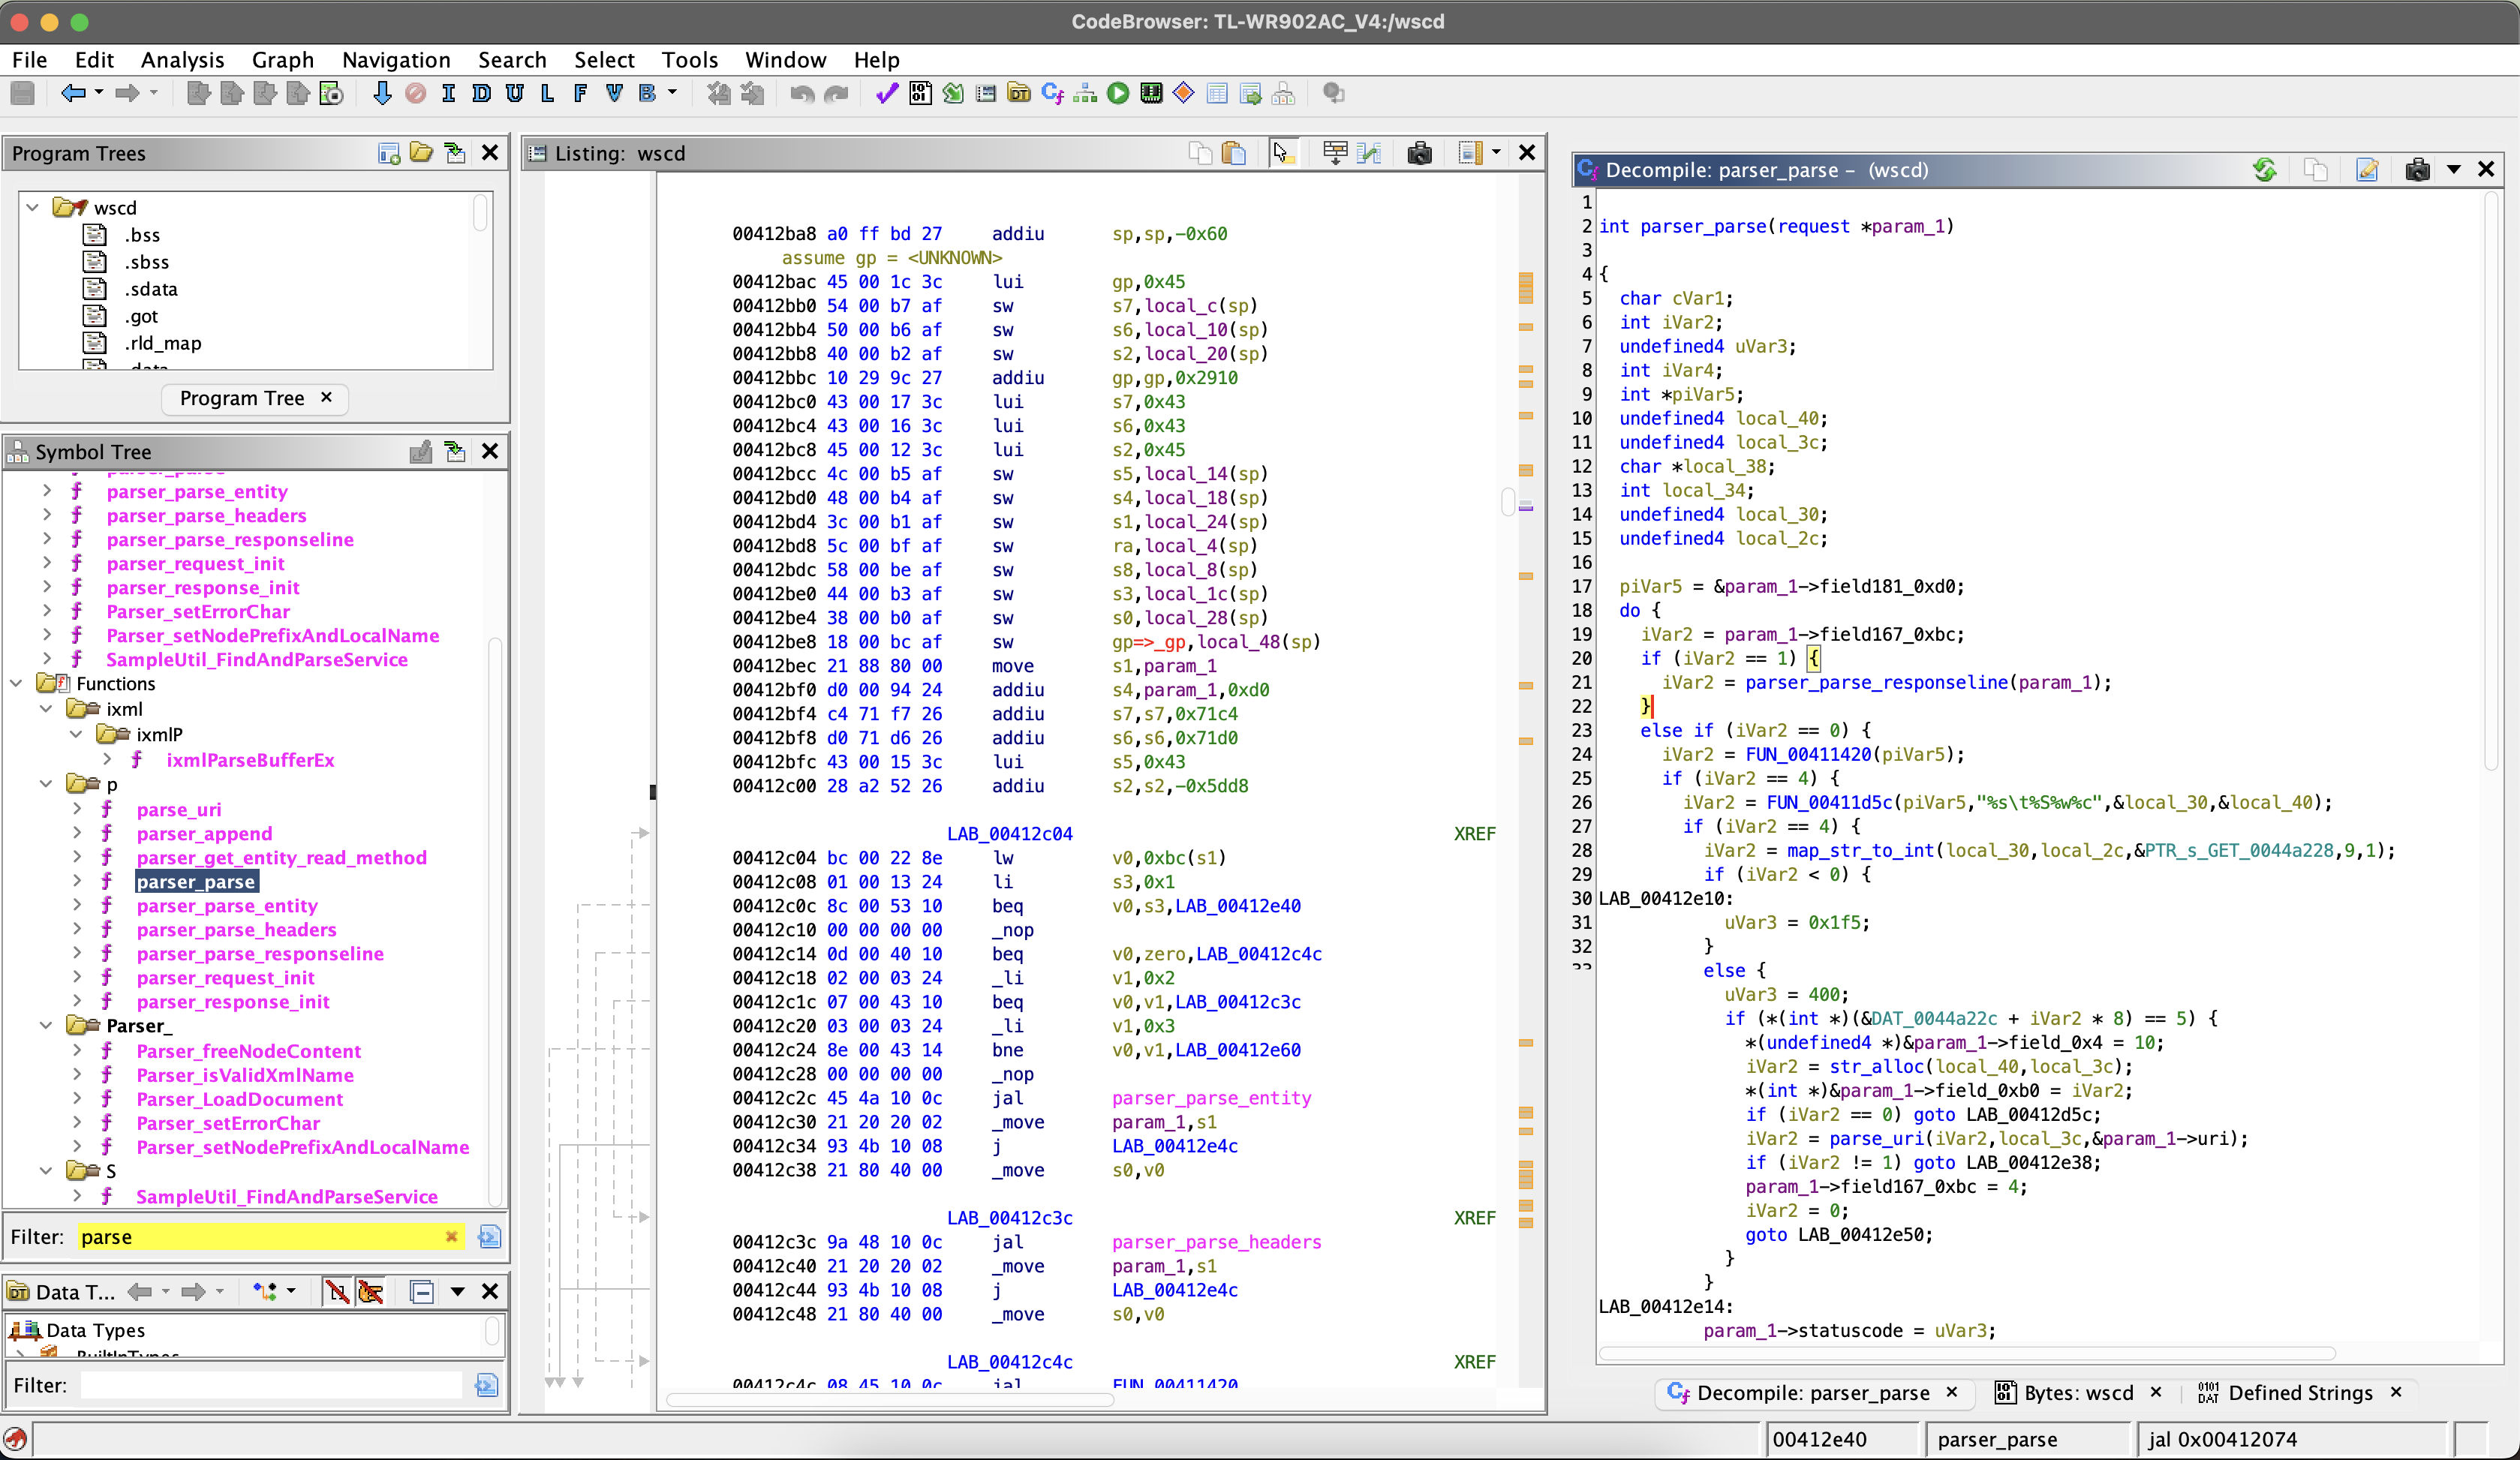Click the function graph hierarchy toolbar icon
This screenshot has width=2520, height=1460.
pyautogui.click(x=1085, y=93)
